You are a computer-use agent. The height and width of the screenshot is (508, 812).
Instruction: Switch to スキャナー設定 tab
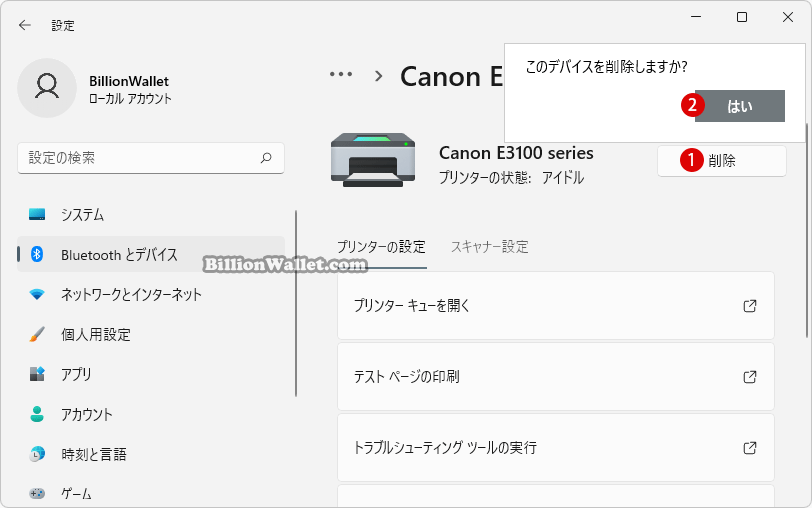(489, 247)
